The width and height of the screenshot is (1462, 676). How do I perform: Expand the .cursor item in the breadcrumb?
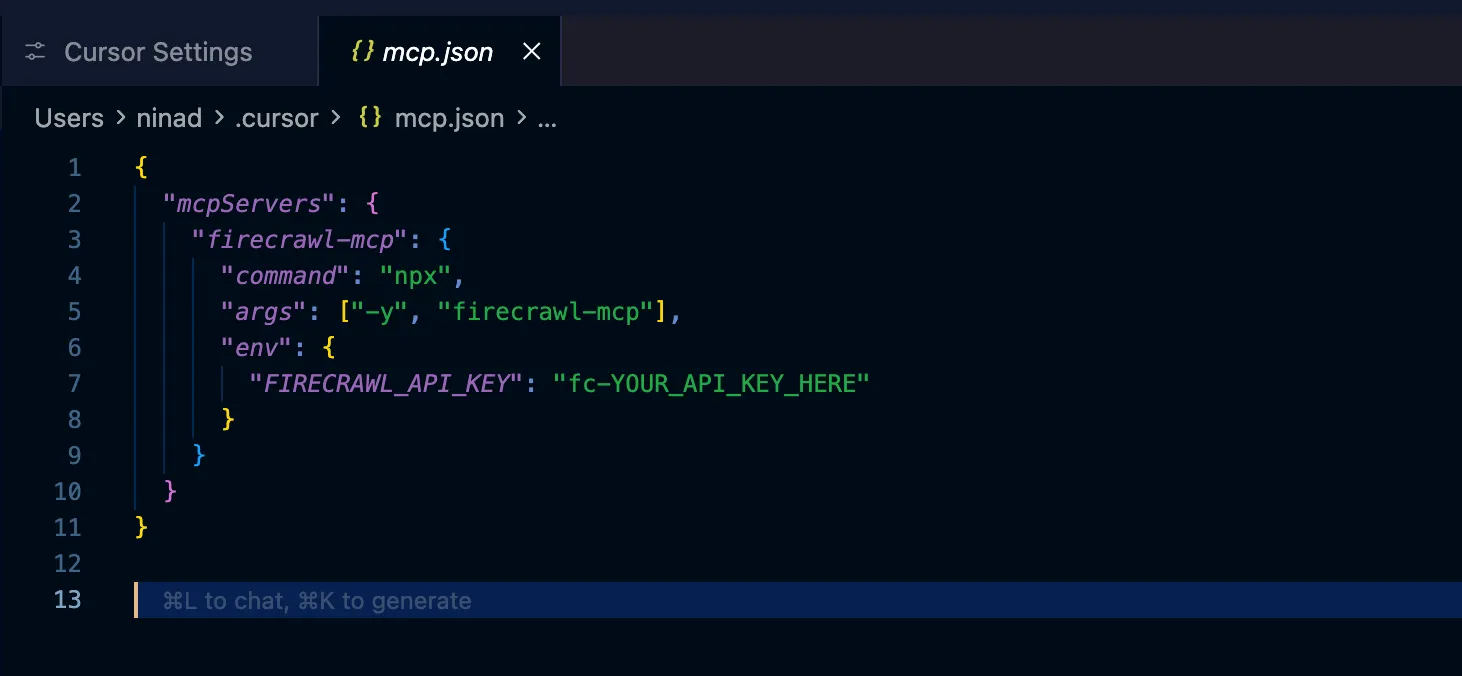coord(277,118)
